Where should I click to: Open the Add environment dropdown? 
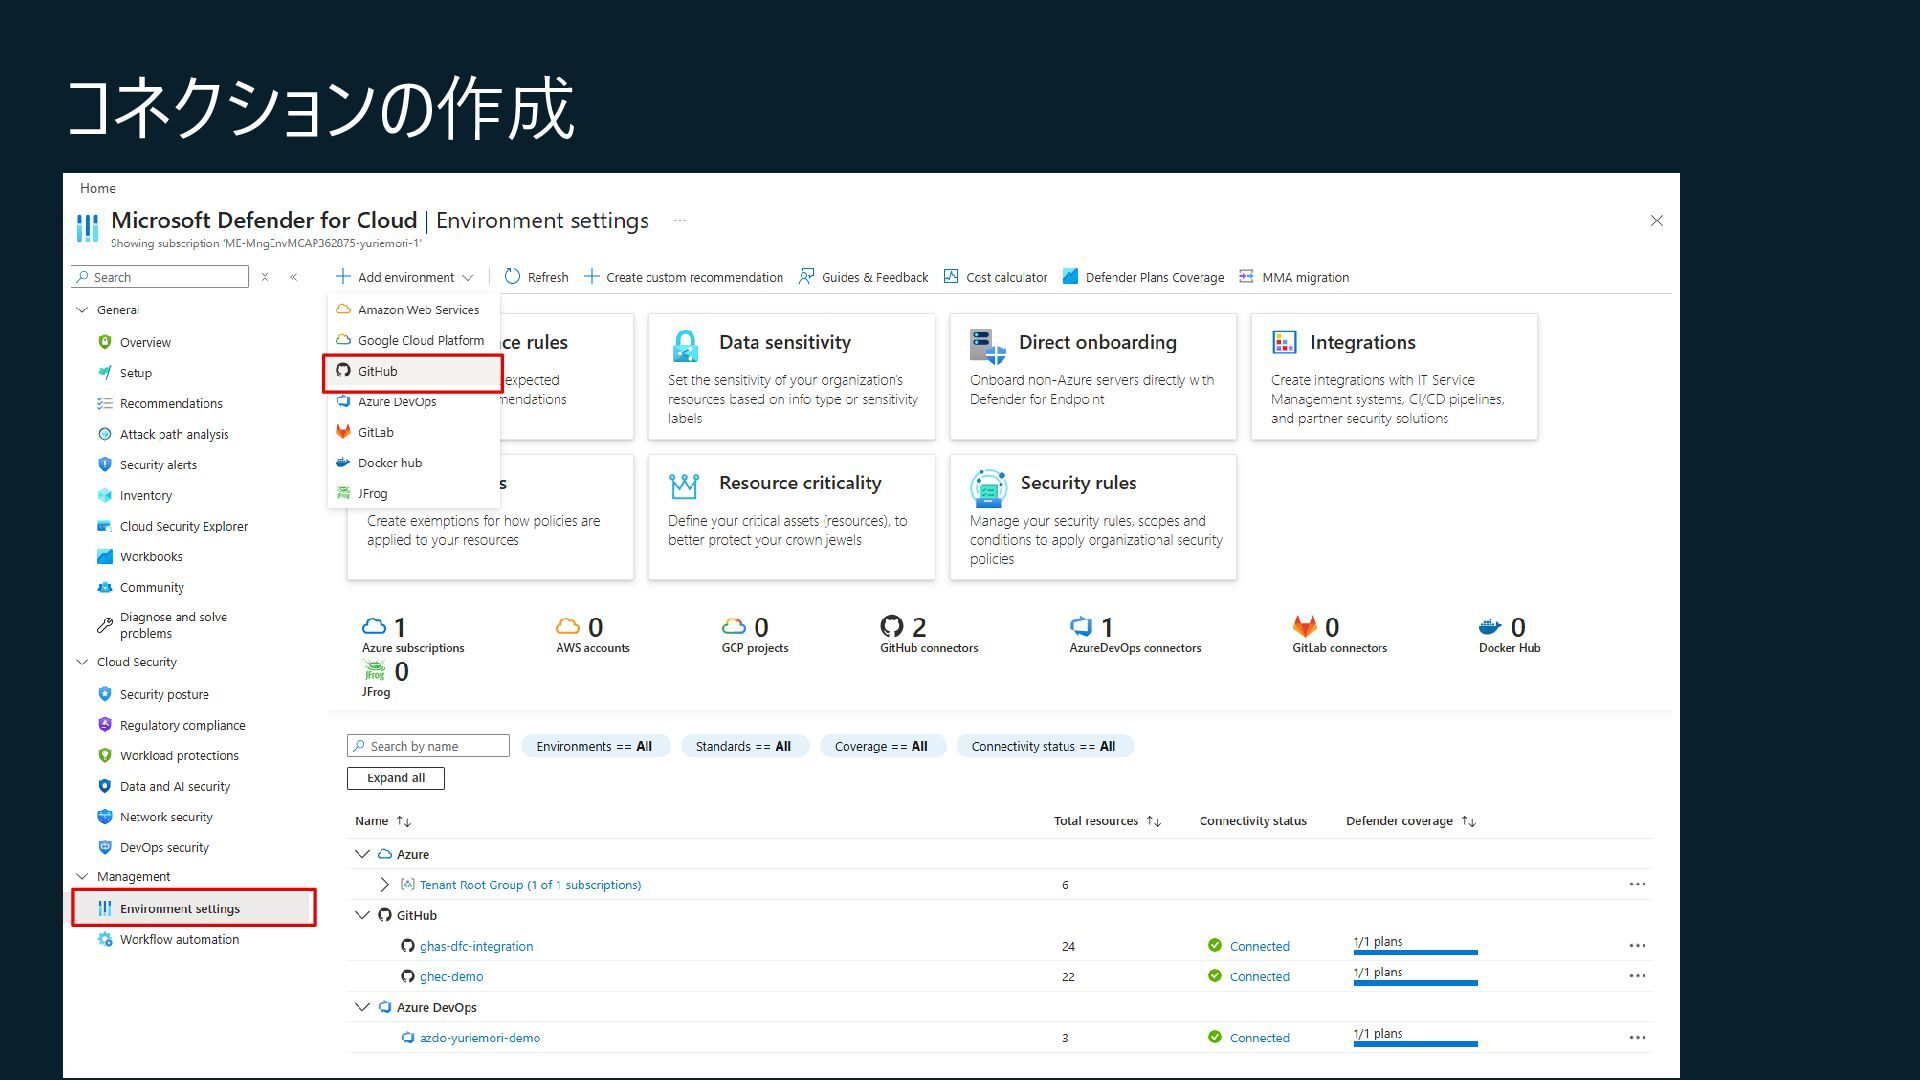pos(405,277)
